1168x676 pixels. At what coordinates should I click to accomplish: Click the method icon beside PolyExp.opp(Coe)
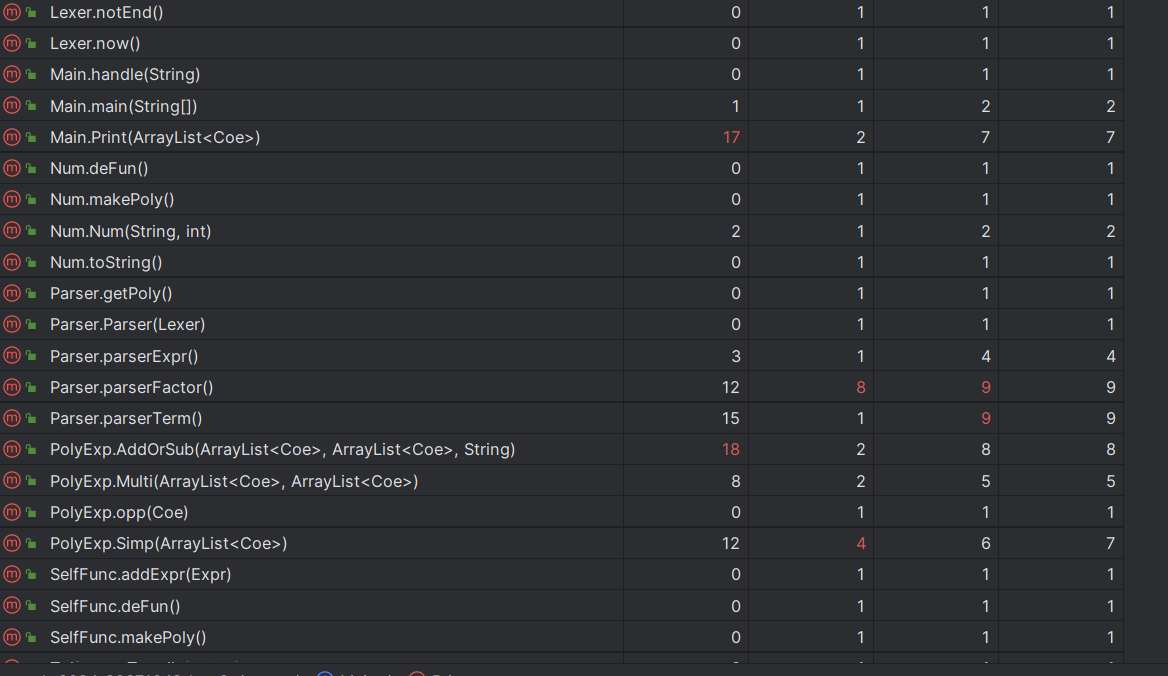coord(12,513)
